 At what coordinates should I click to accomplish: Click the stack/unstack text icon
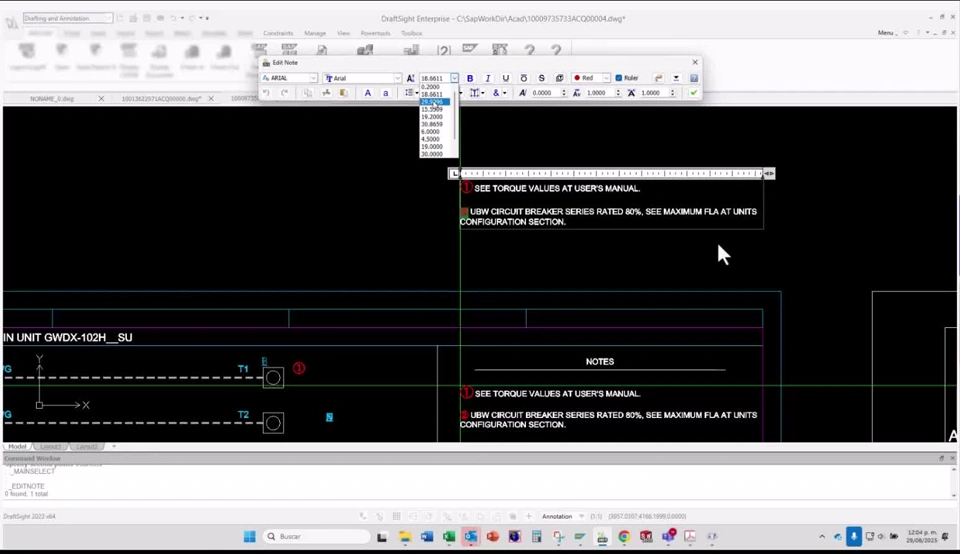[x=559, y=78]
